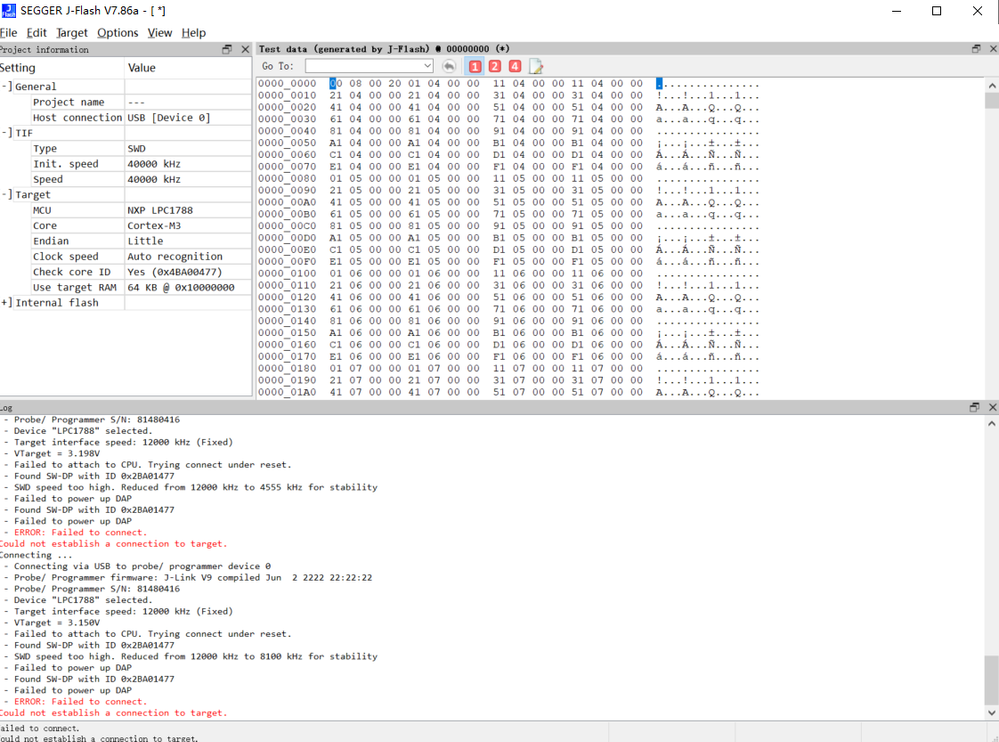This screenshot has width=999, height=742.
Task: Minimize the J-Flash window
Action: point(896,11)
